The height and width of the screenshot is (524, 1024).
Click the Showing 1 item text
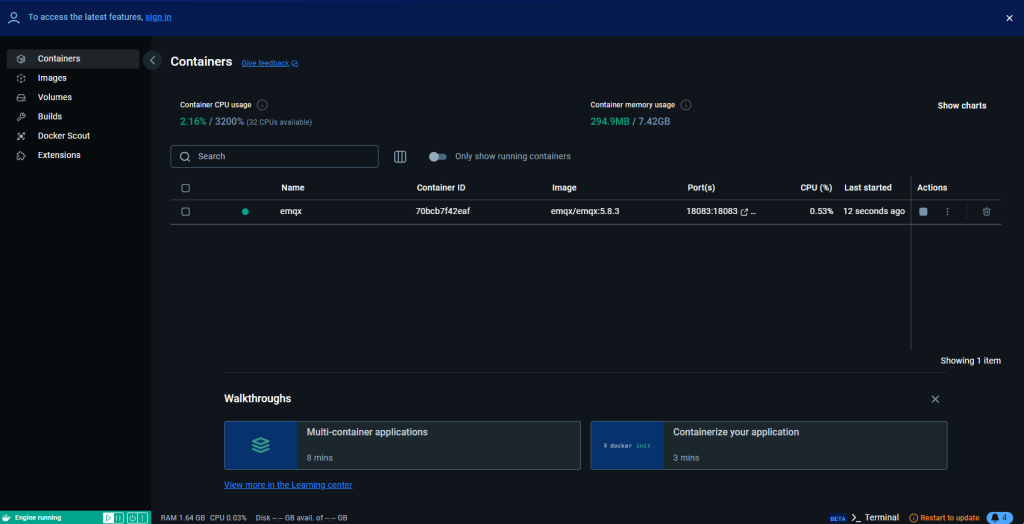(970, 361)
